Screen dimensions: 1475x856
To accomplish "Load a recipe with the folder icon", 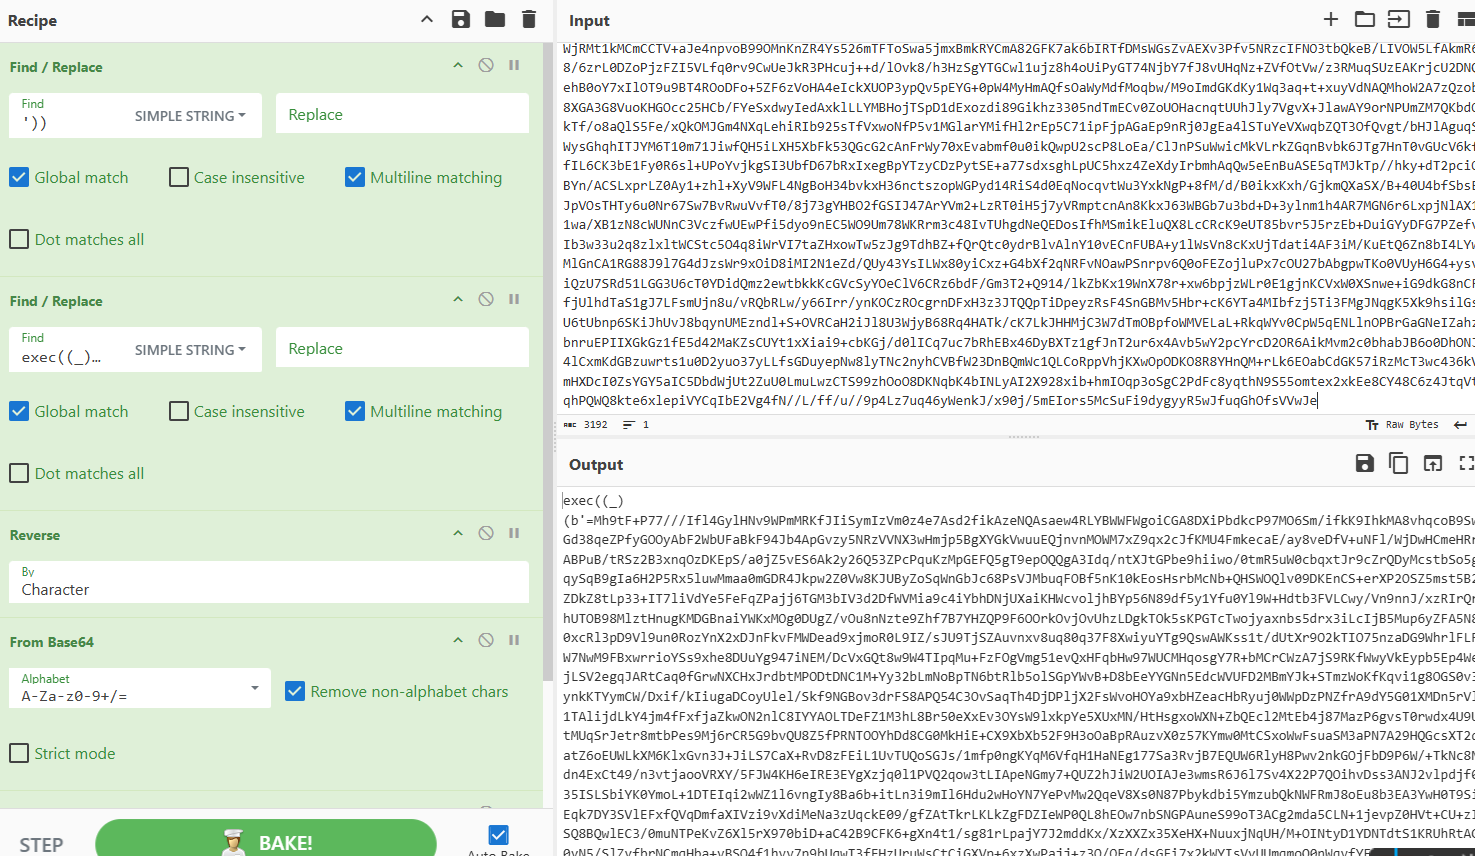I will 495,19.
